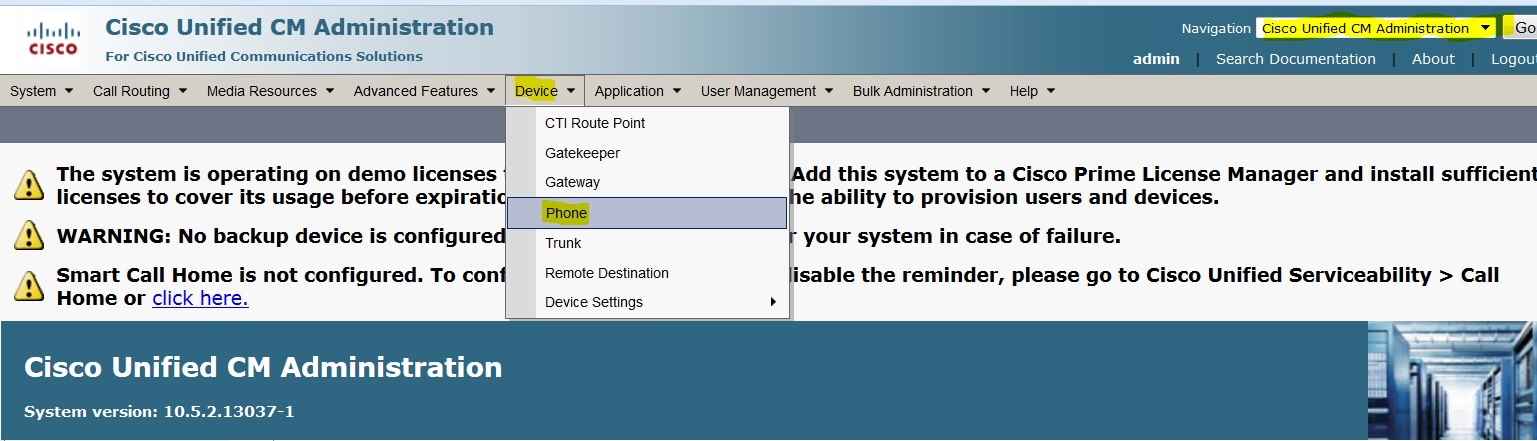Image resolution: width=1537 pixels, height=441 pixels.
Task: Choose Trunk in the Device menu
Action: pos(647,243)
